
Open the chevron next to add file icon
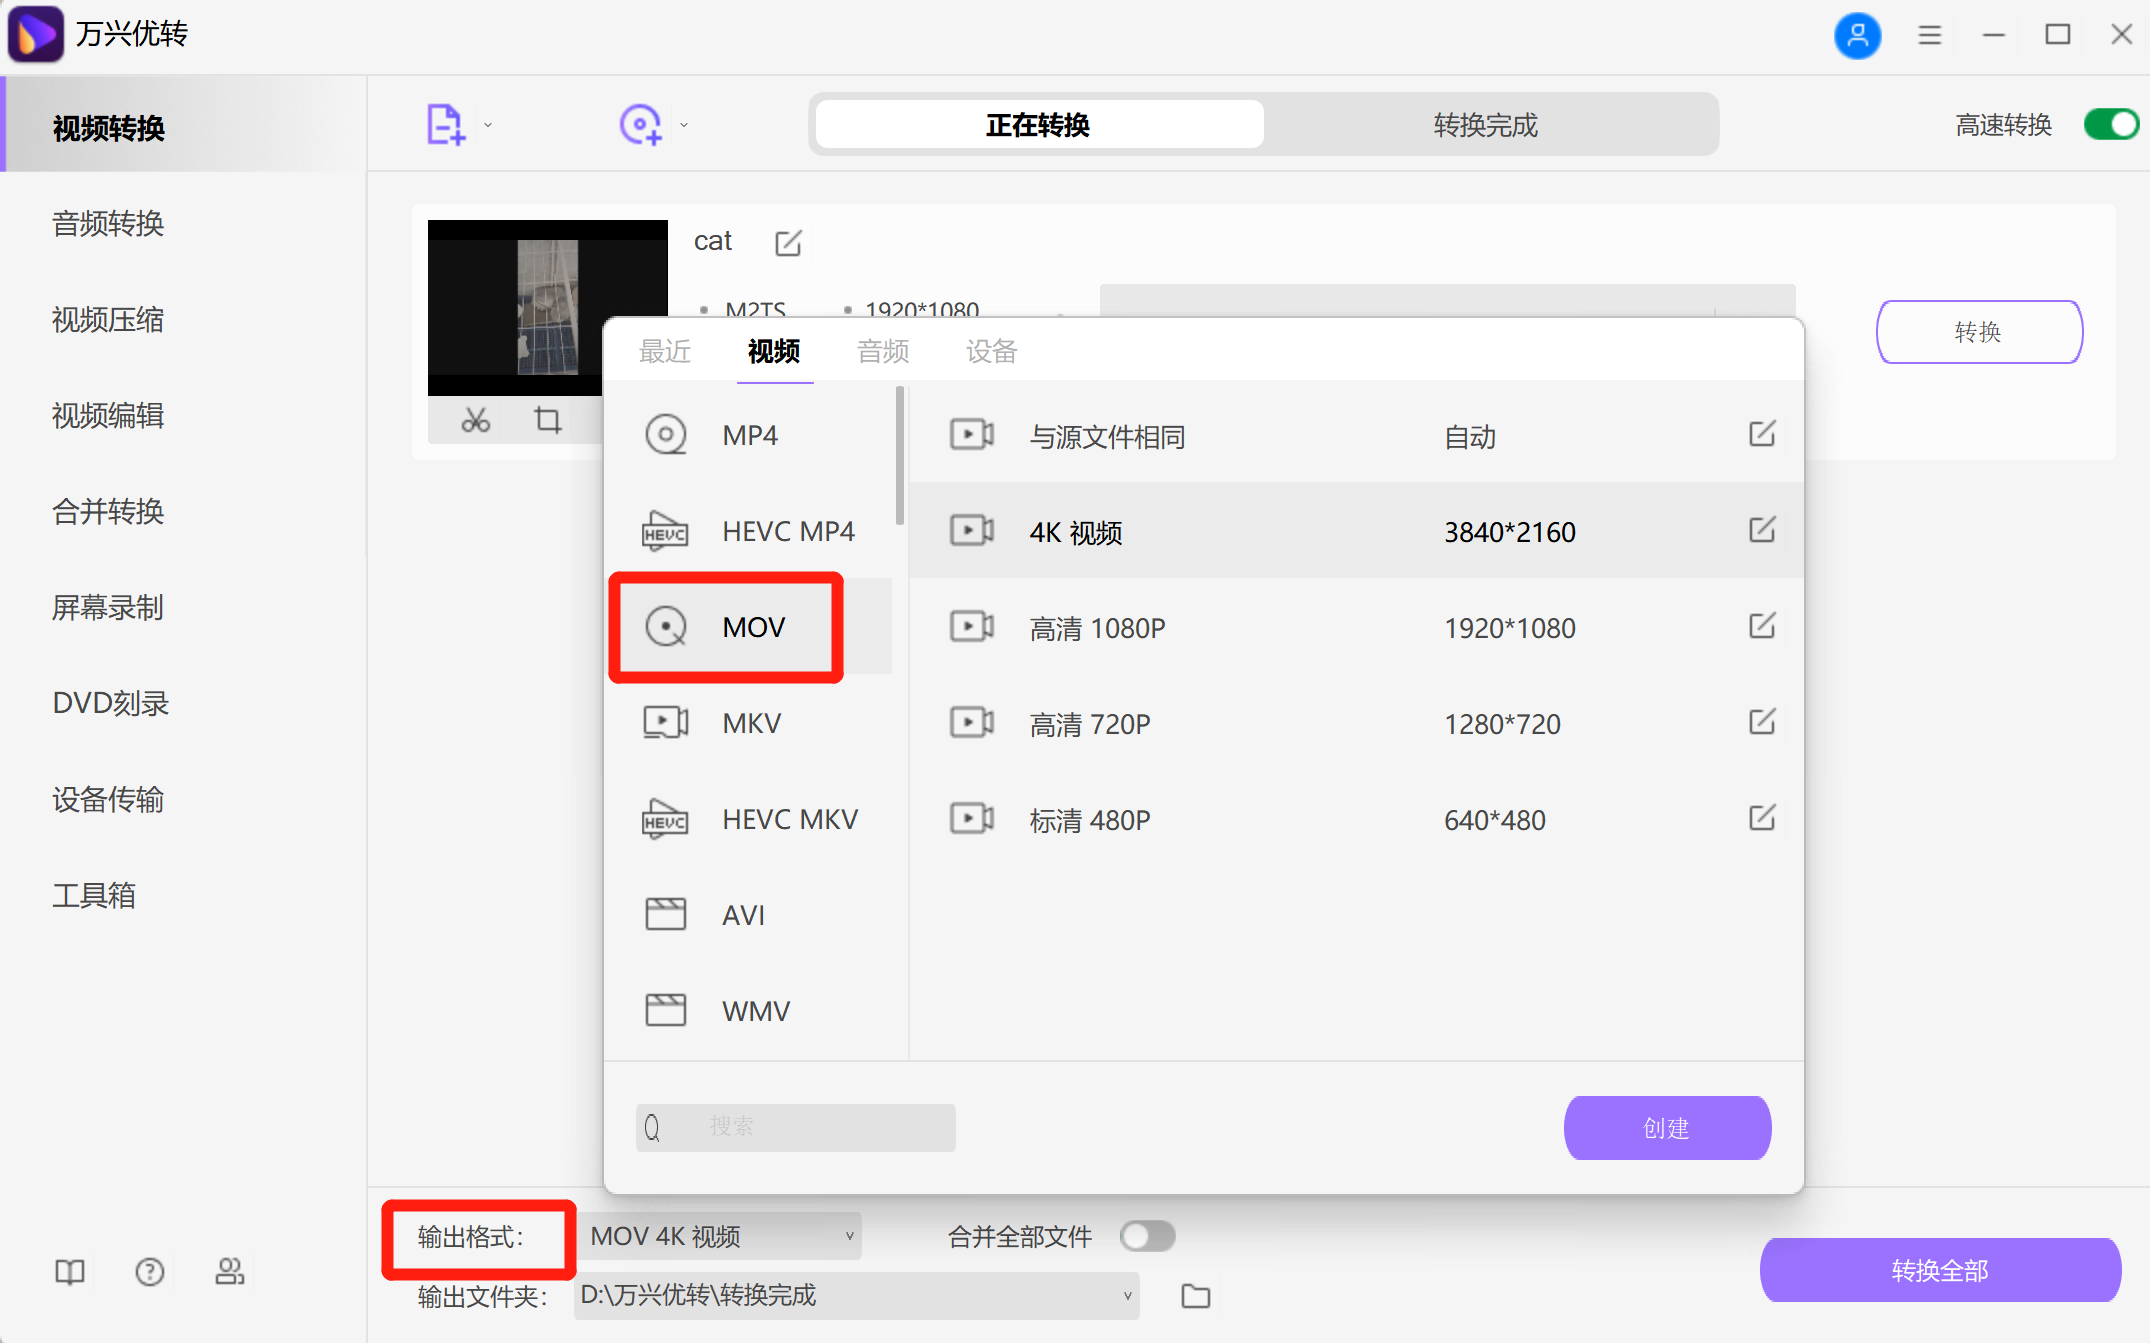pos(487,123)
